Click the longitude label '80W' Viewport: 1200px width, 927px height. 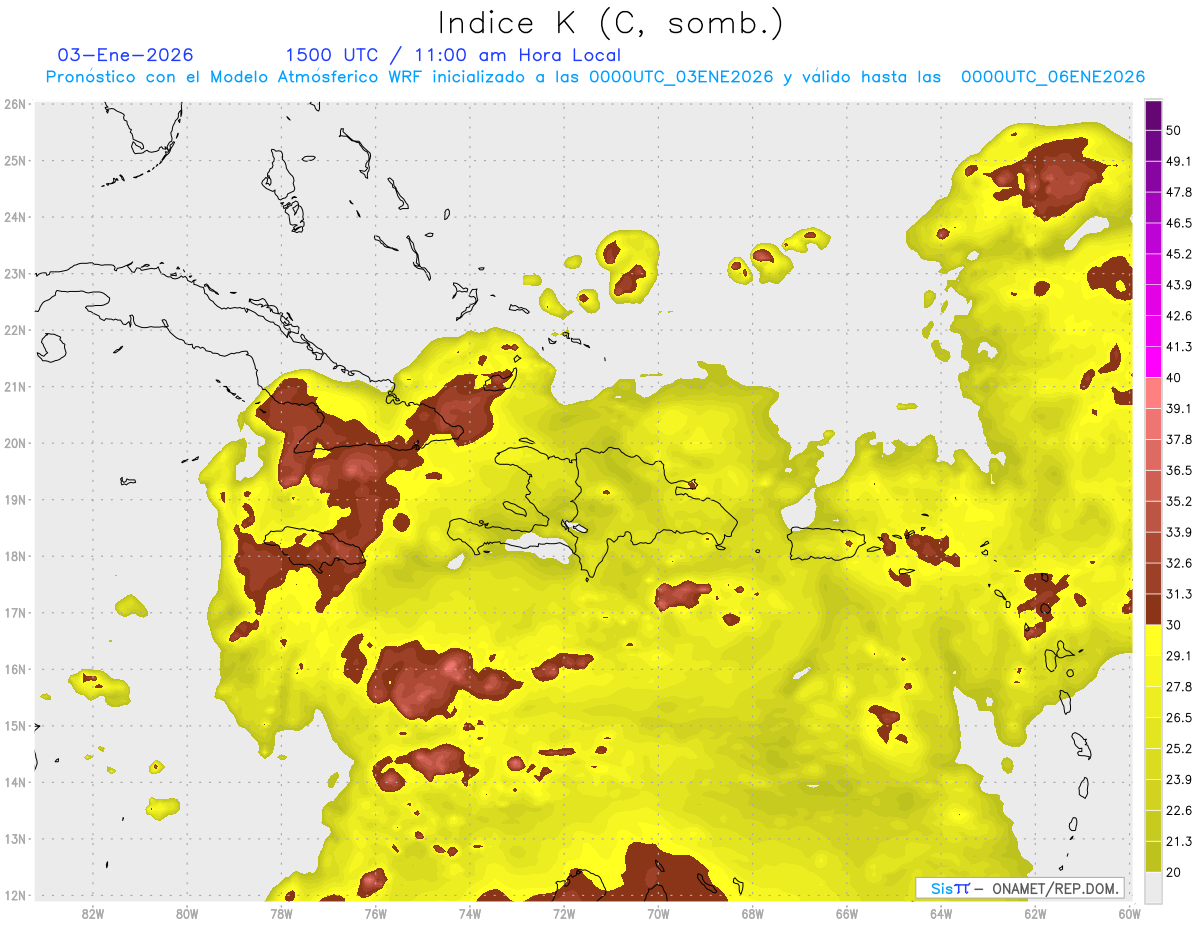coord(186,914)
